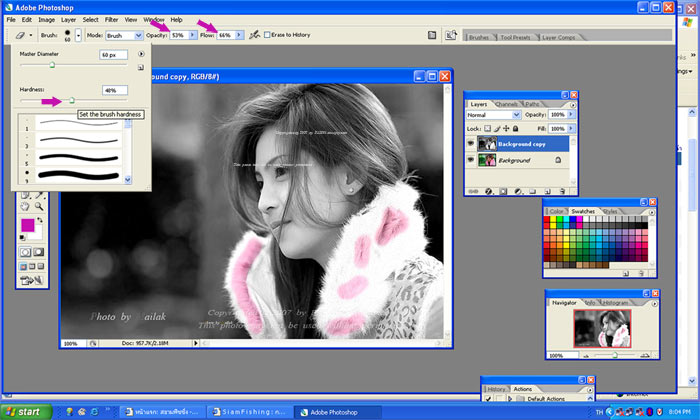Toggle lock transparent pixels
The image size is (700, 420).
(488, 129)
